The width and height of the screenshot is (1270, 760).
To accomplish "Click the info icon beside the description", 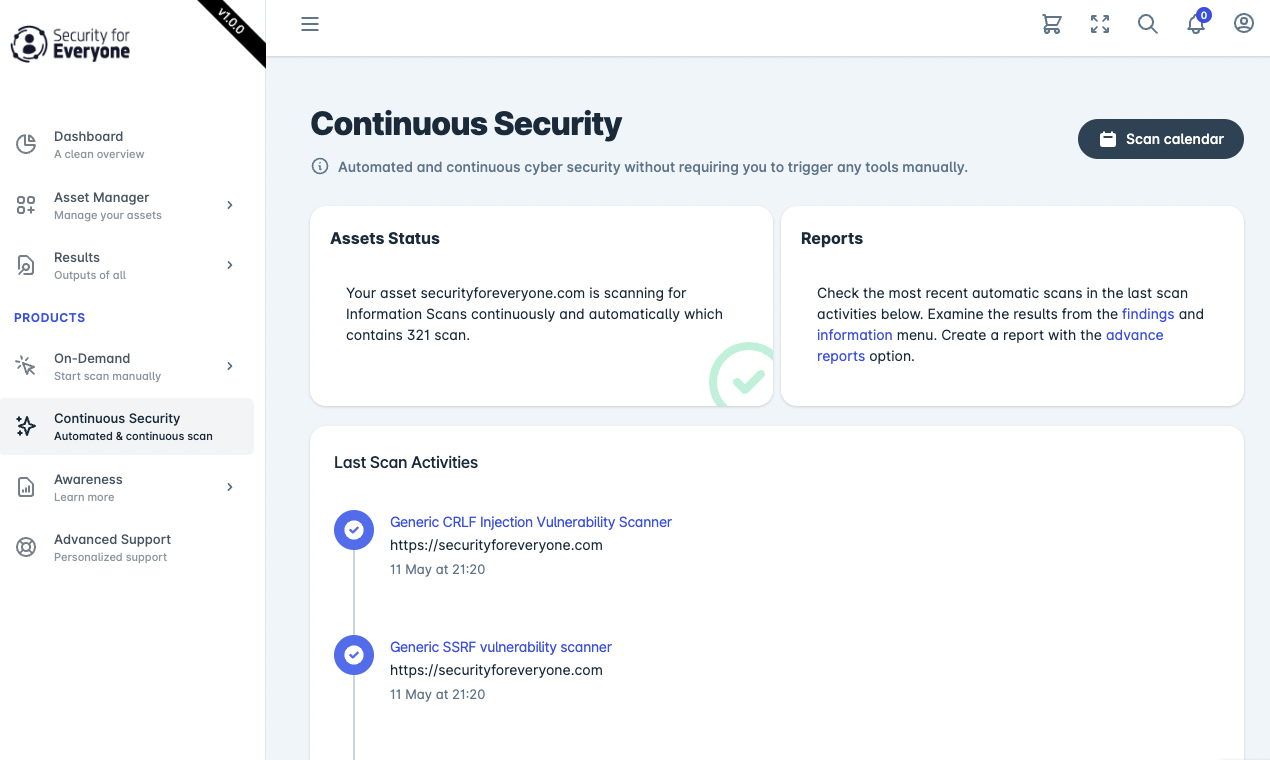I will pyautogui.click(x=320, y=166).
